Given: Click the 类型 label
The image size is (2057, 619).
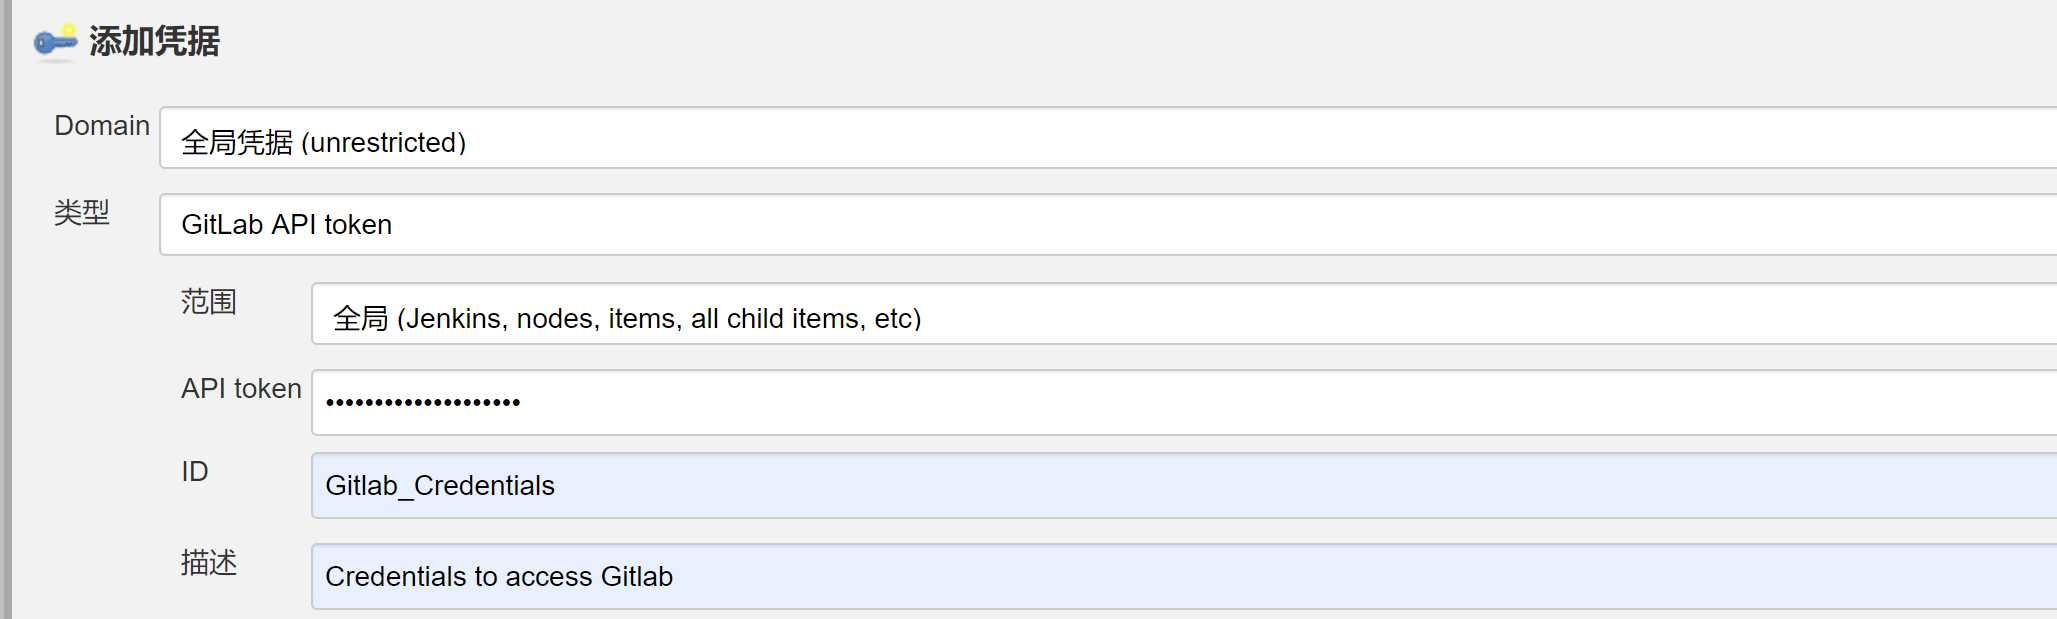Looking at the screenshot, I should pyautogui.click(x=82, y=212).
